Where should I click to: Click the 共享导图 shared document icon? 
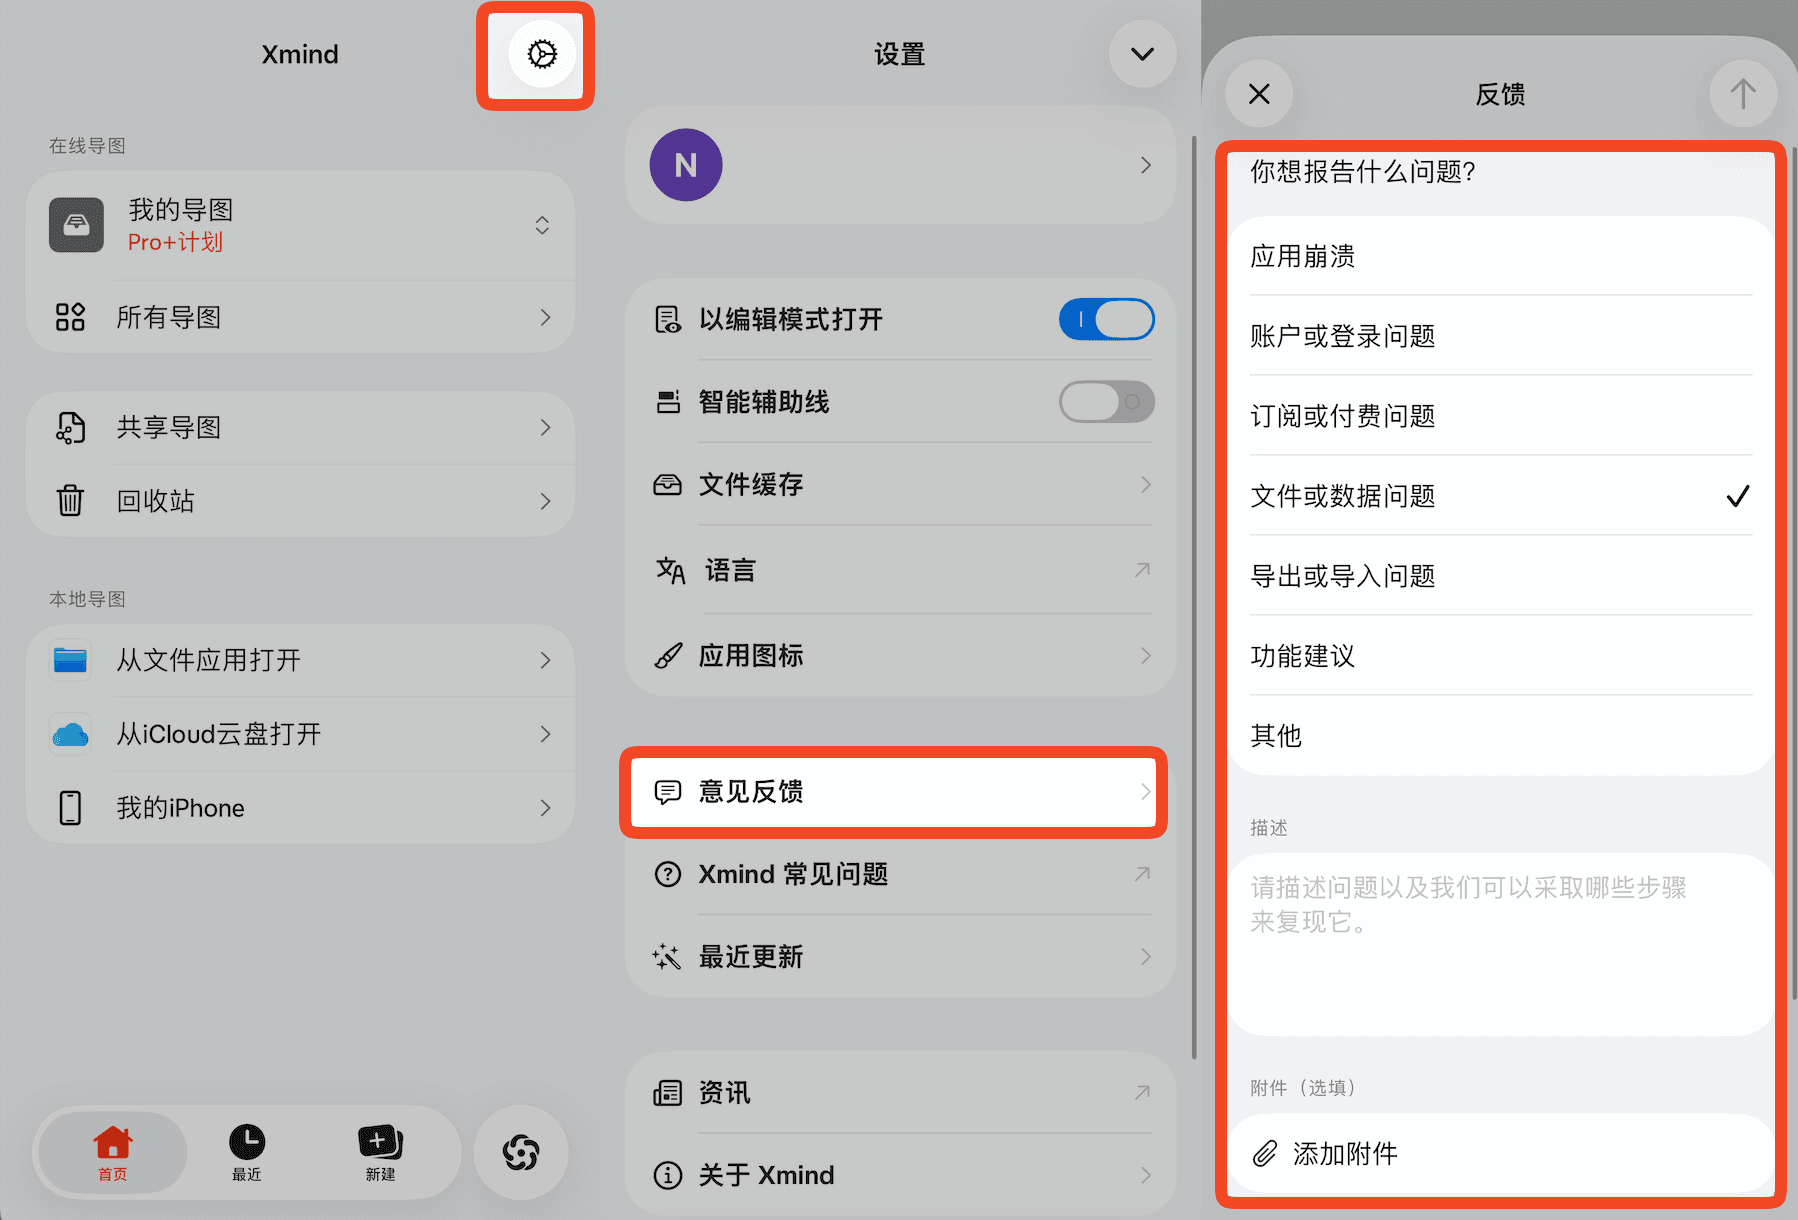tap(70, 428)
